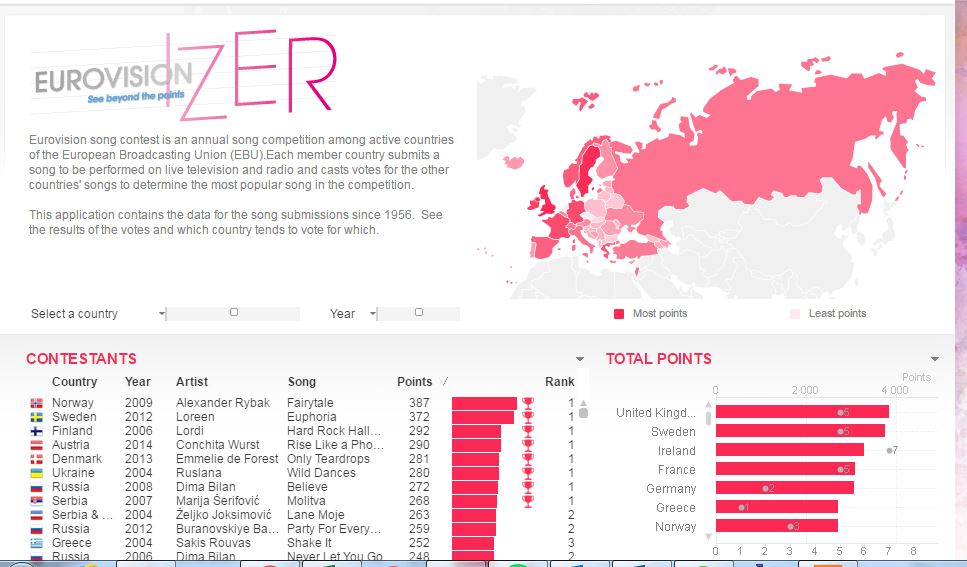Viewport: 967px width, 567px height.
Task: Select the Most points legend label
Action: point(660,313)
